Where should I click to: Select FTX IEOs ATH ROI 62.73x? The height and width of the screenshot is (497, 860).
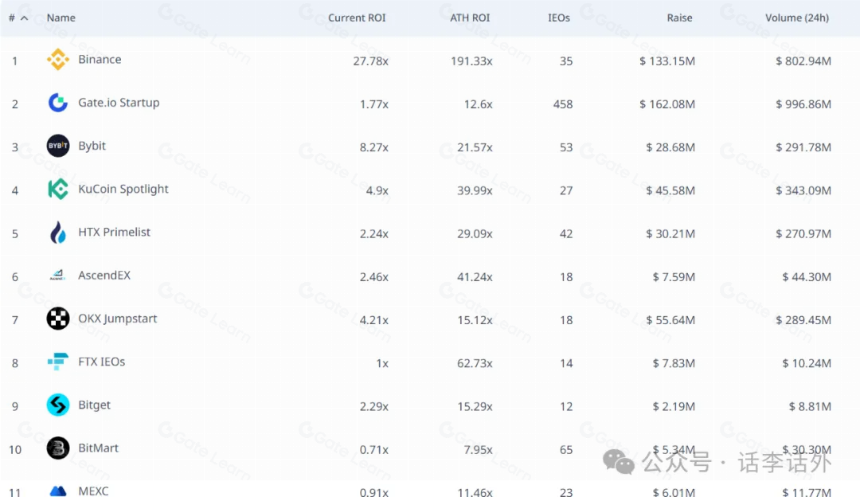(475, 363)
